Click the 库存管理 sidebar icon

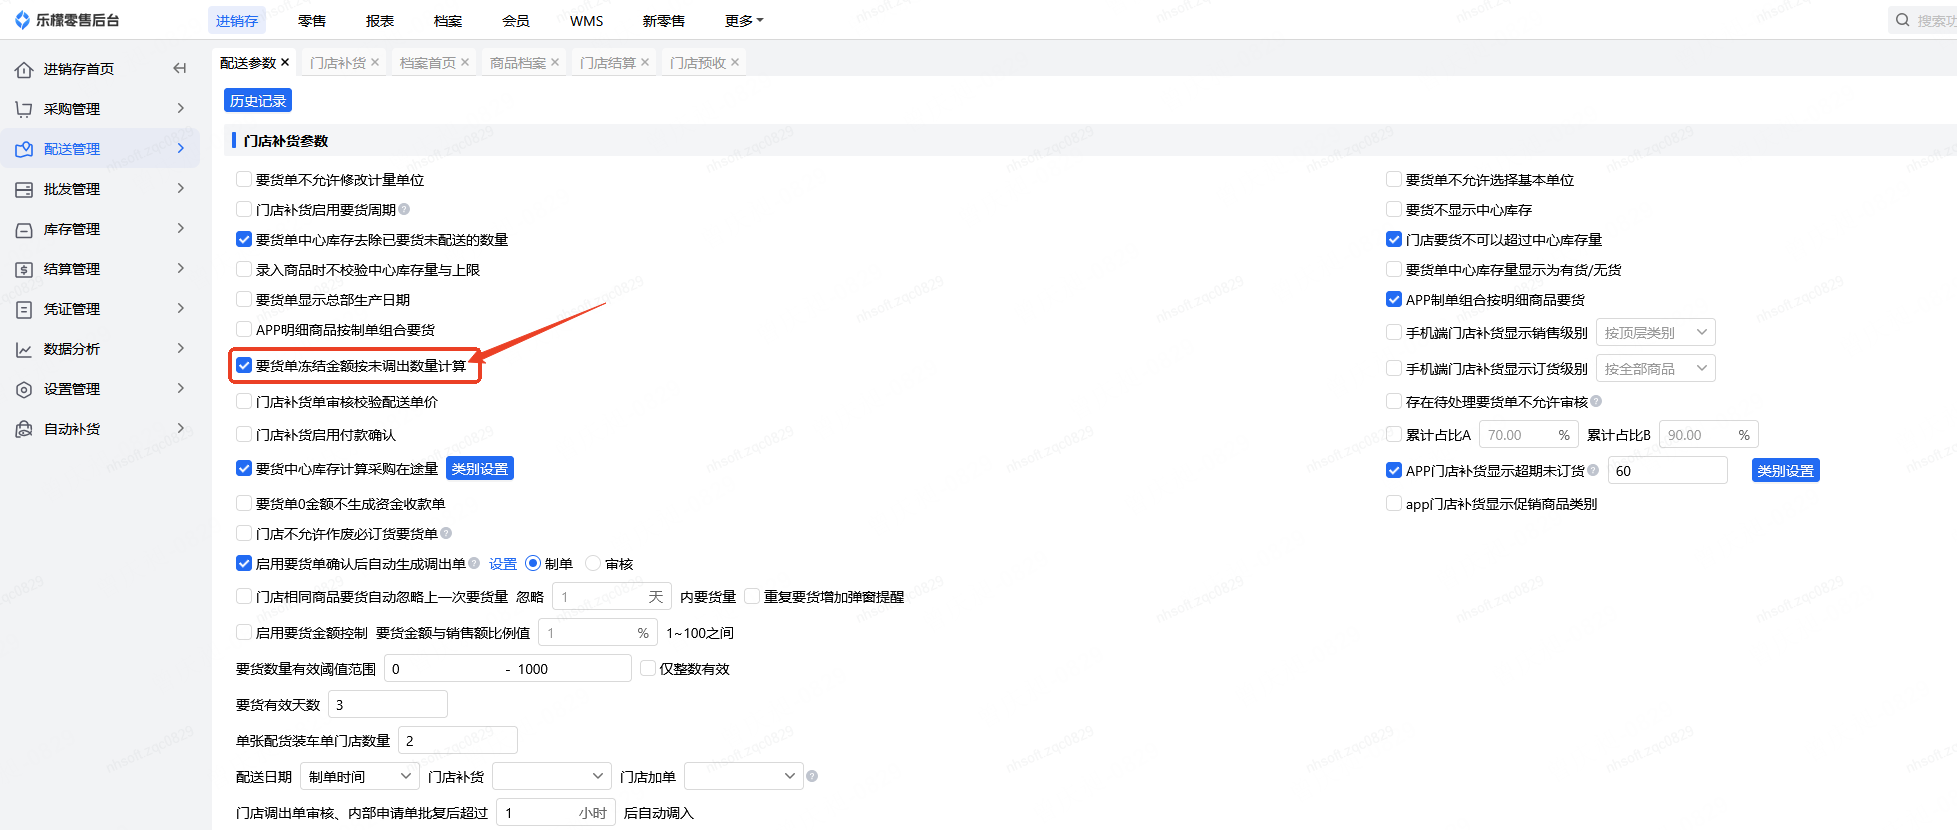24,229
